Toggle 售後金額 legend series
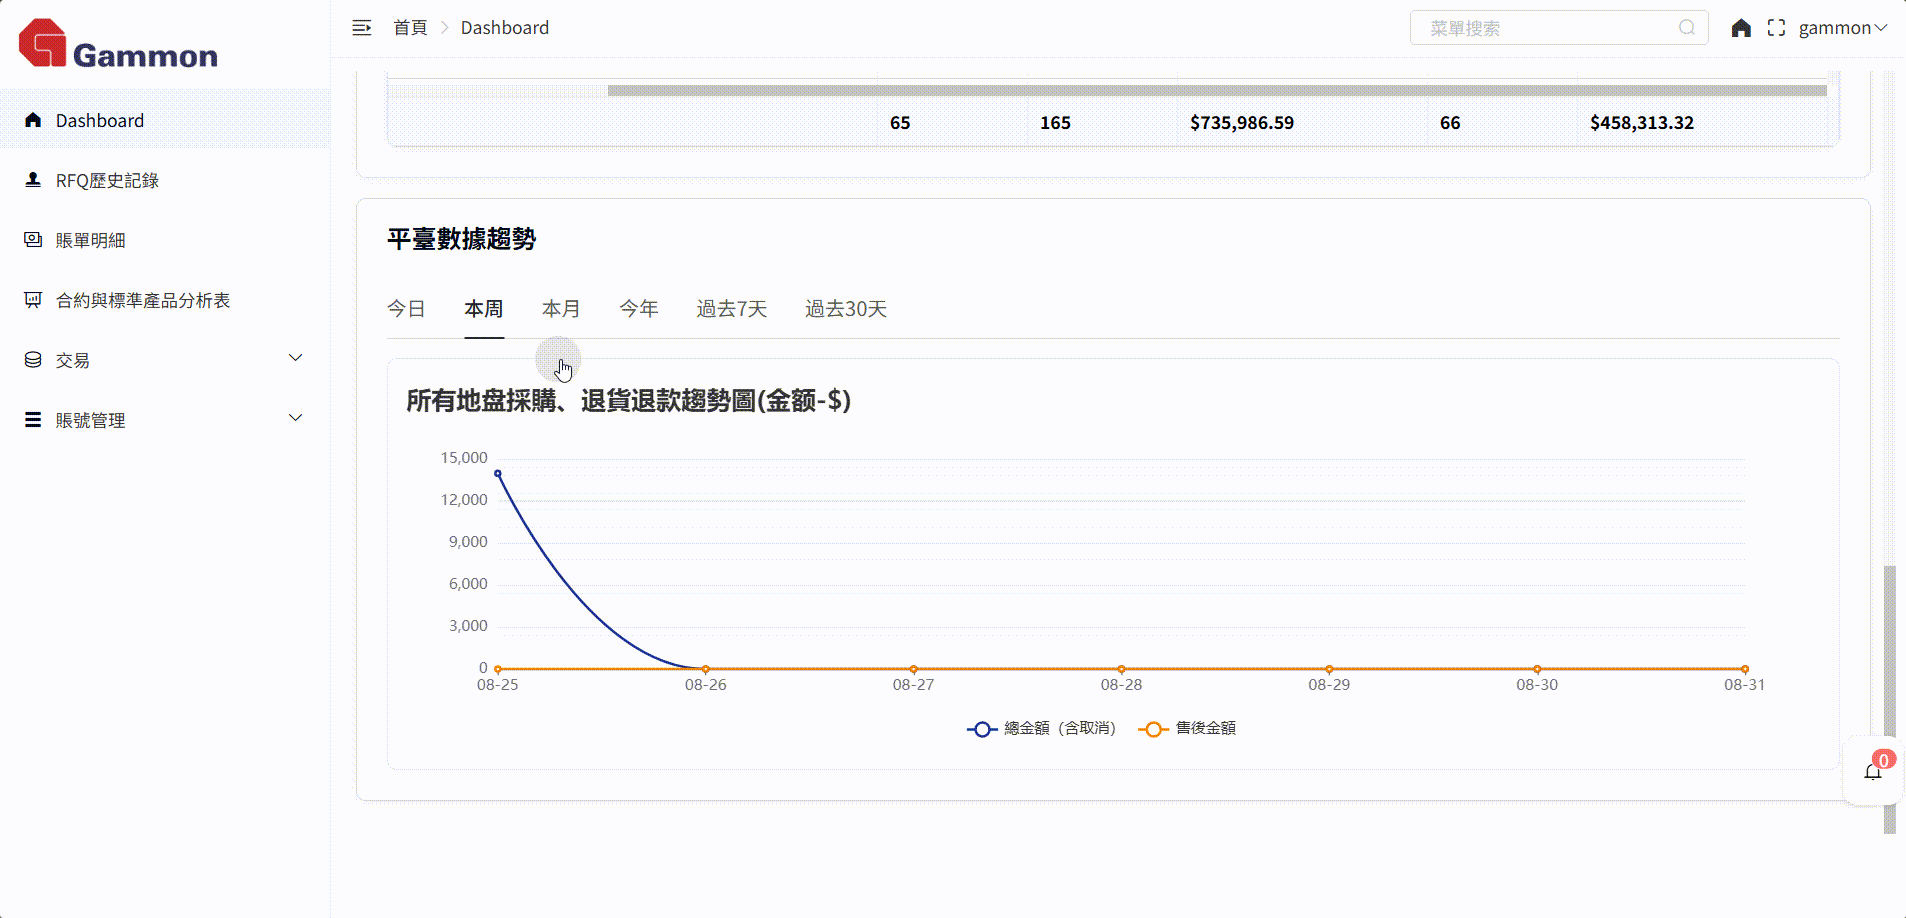 (x=1187, y=729)
